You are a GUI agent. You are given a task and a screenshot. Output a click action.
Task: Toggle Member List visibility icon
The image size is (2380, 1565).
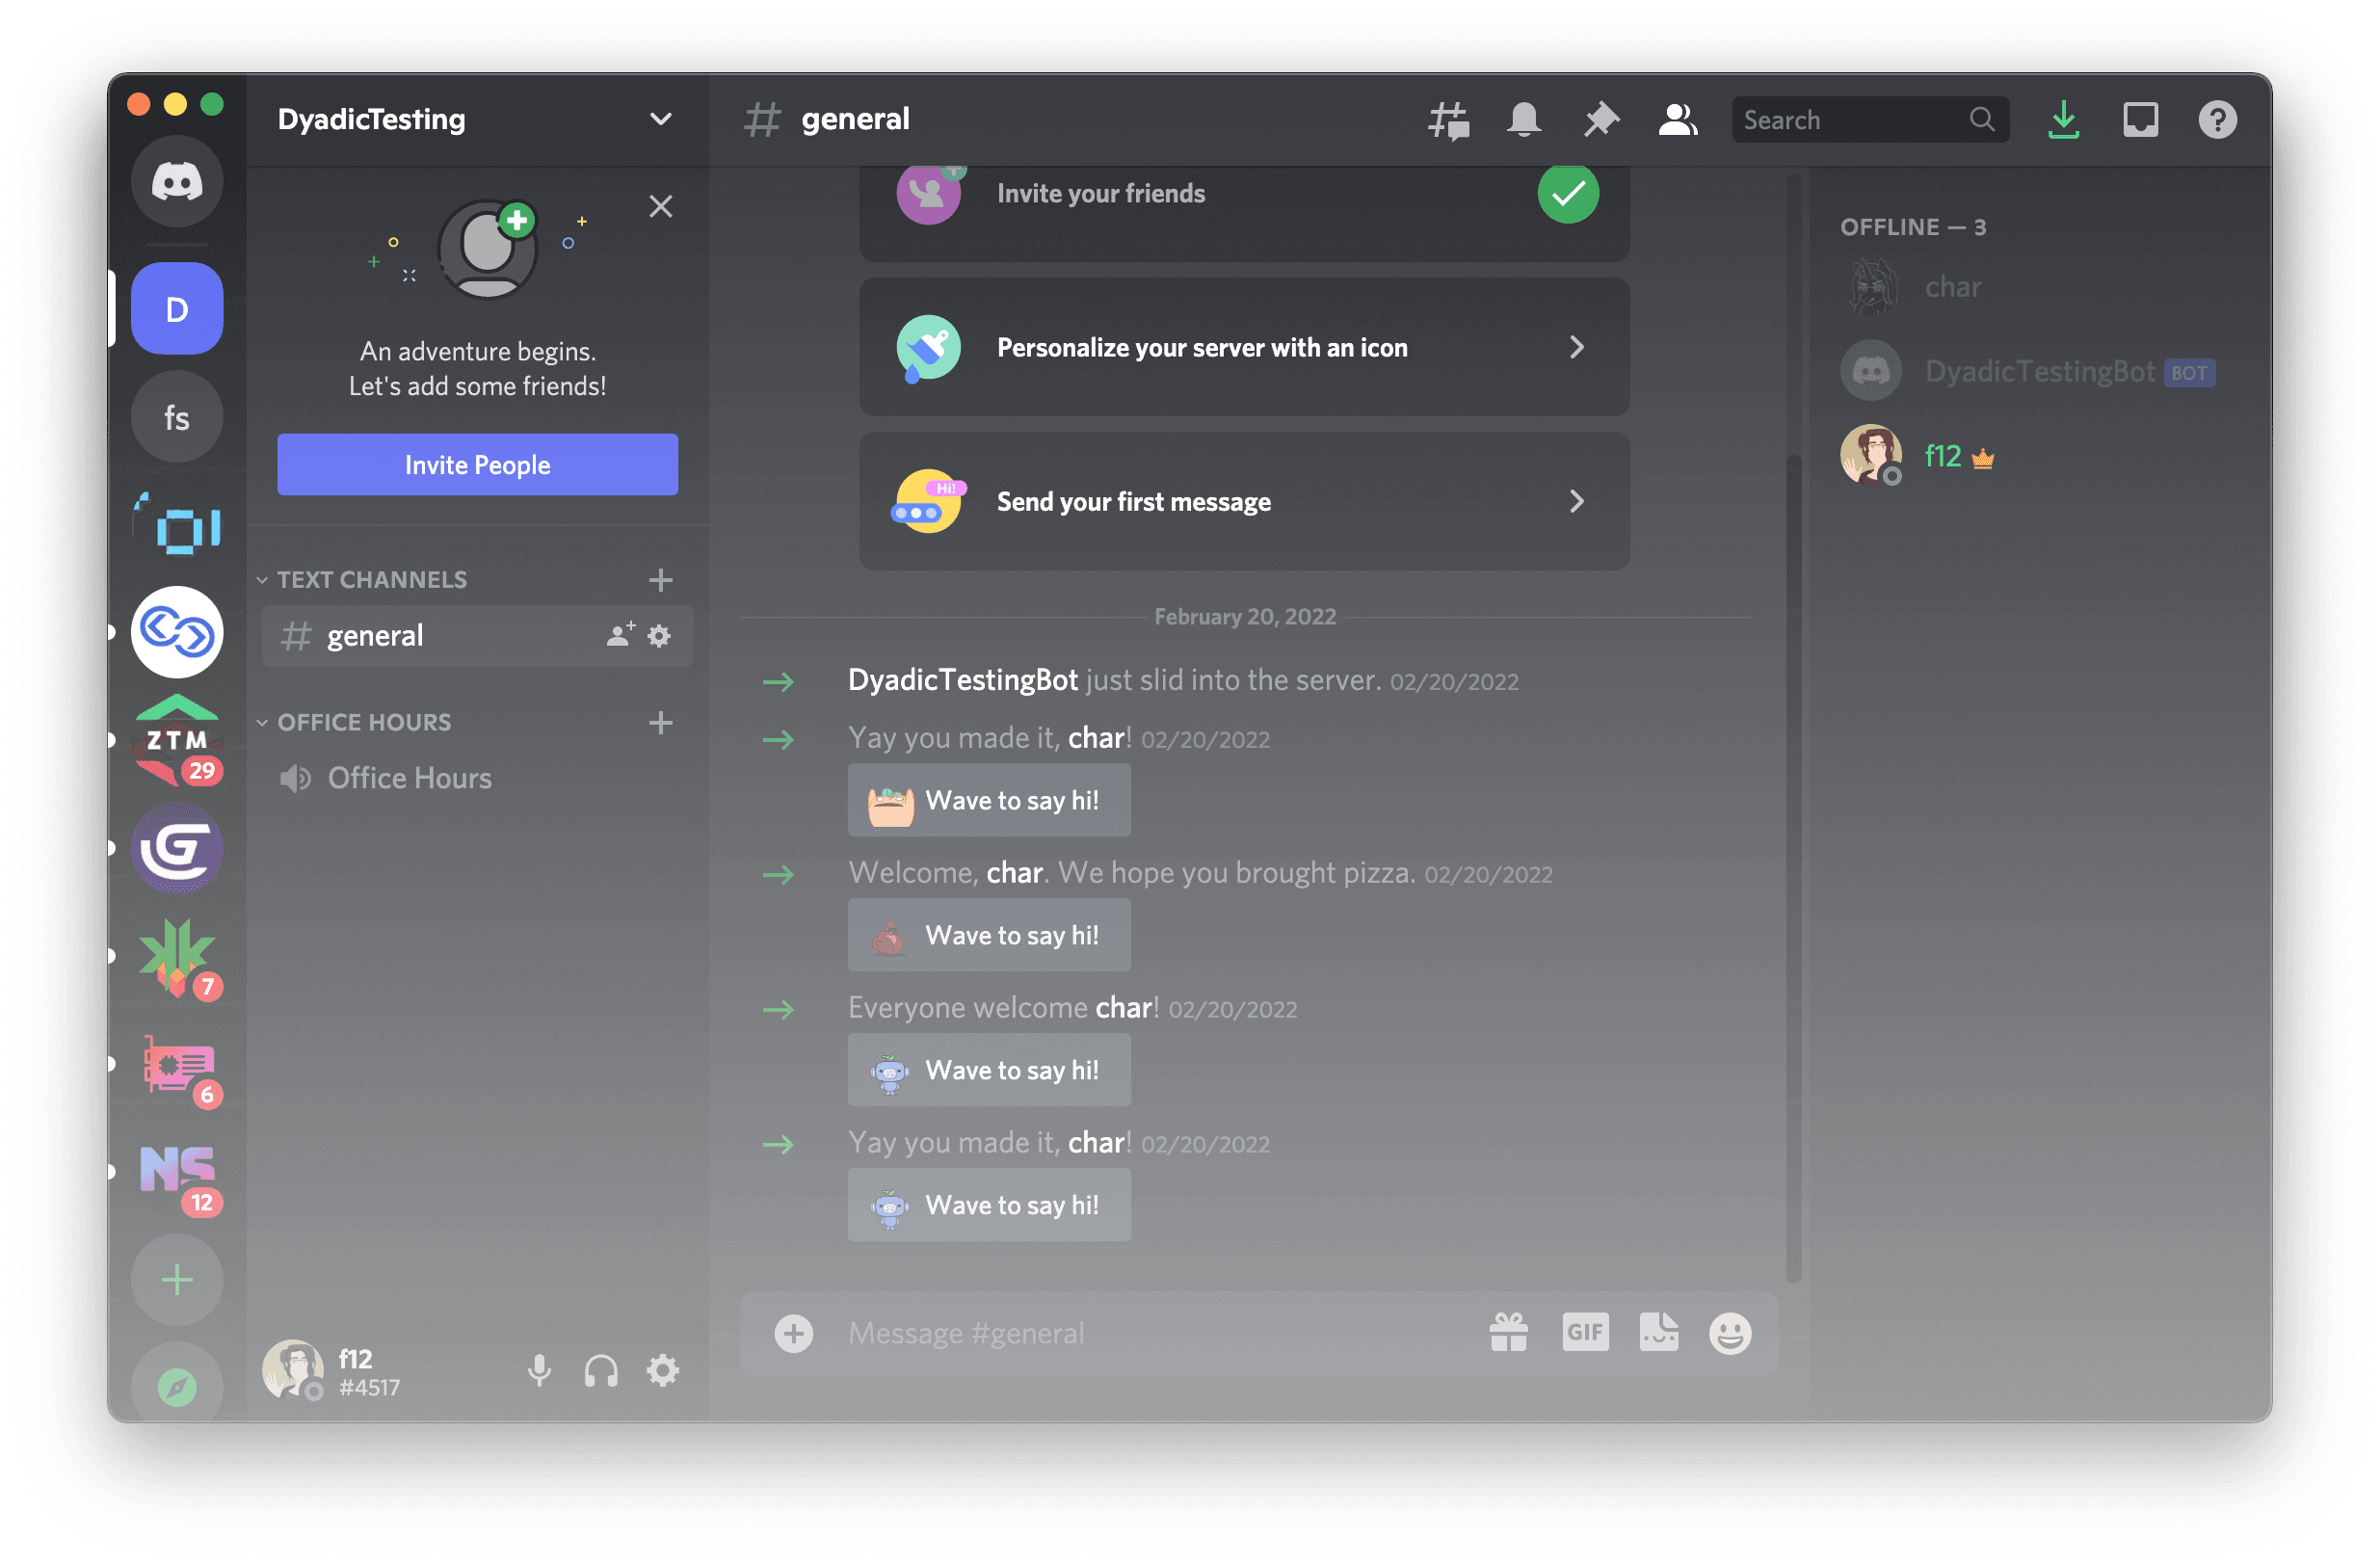pyautogui.click(x=1679, y=120)
